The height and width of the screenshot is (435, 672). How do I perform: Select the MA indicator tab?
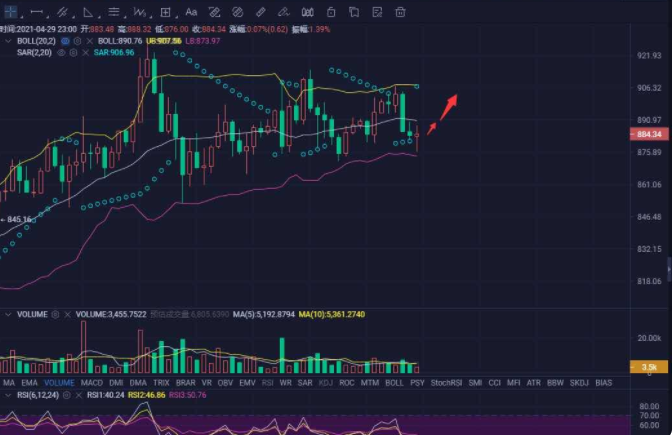(9, 383)
